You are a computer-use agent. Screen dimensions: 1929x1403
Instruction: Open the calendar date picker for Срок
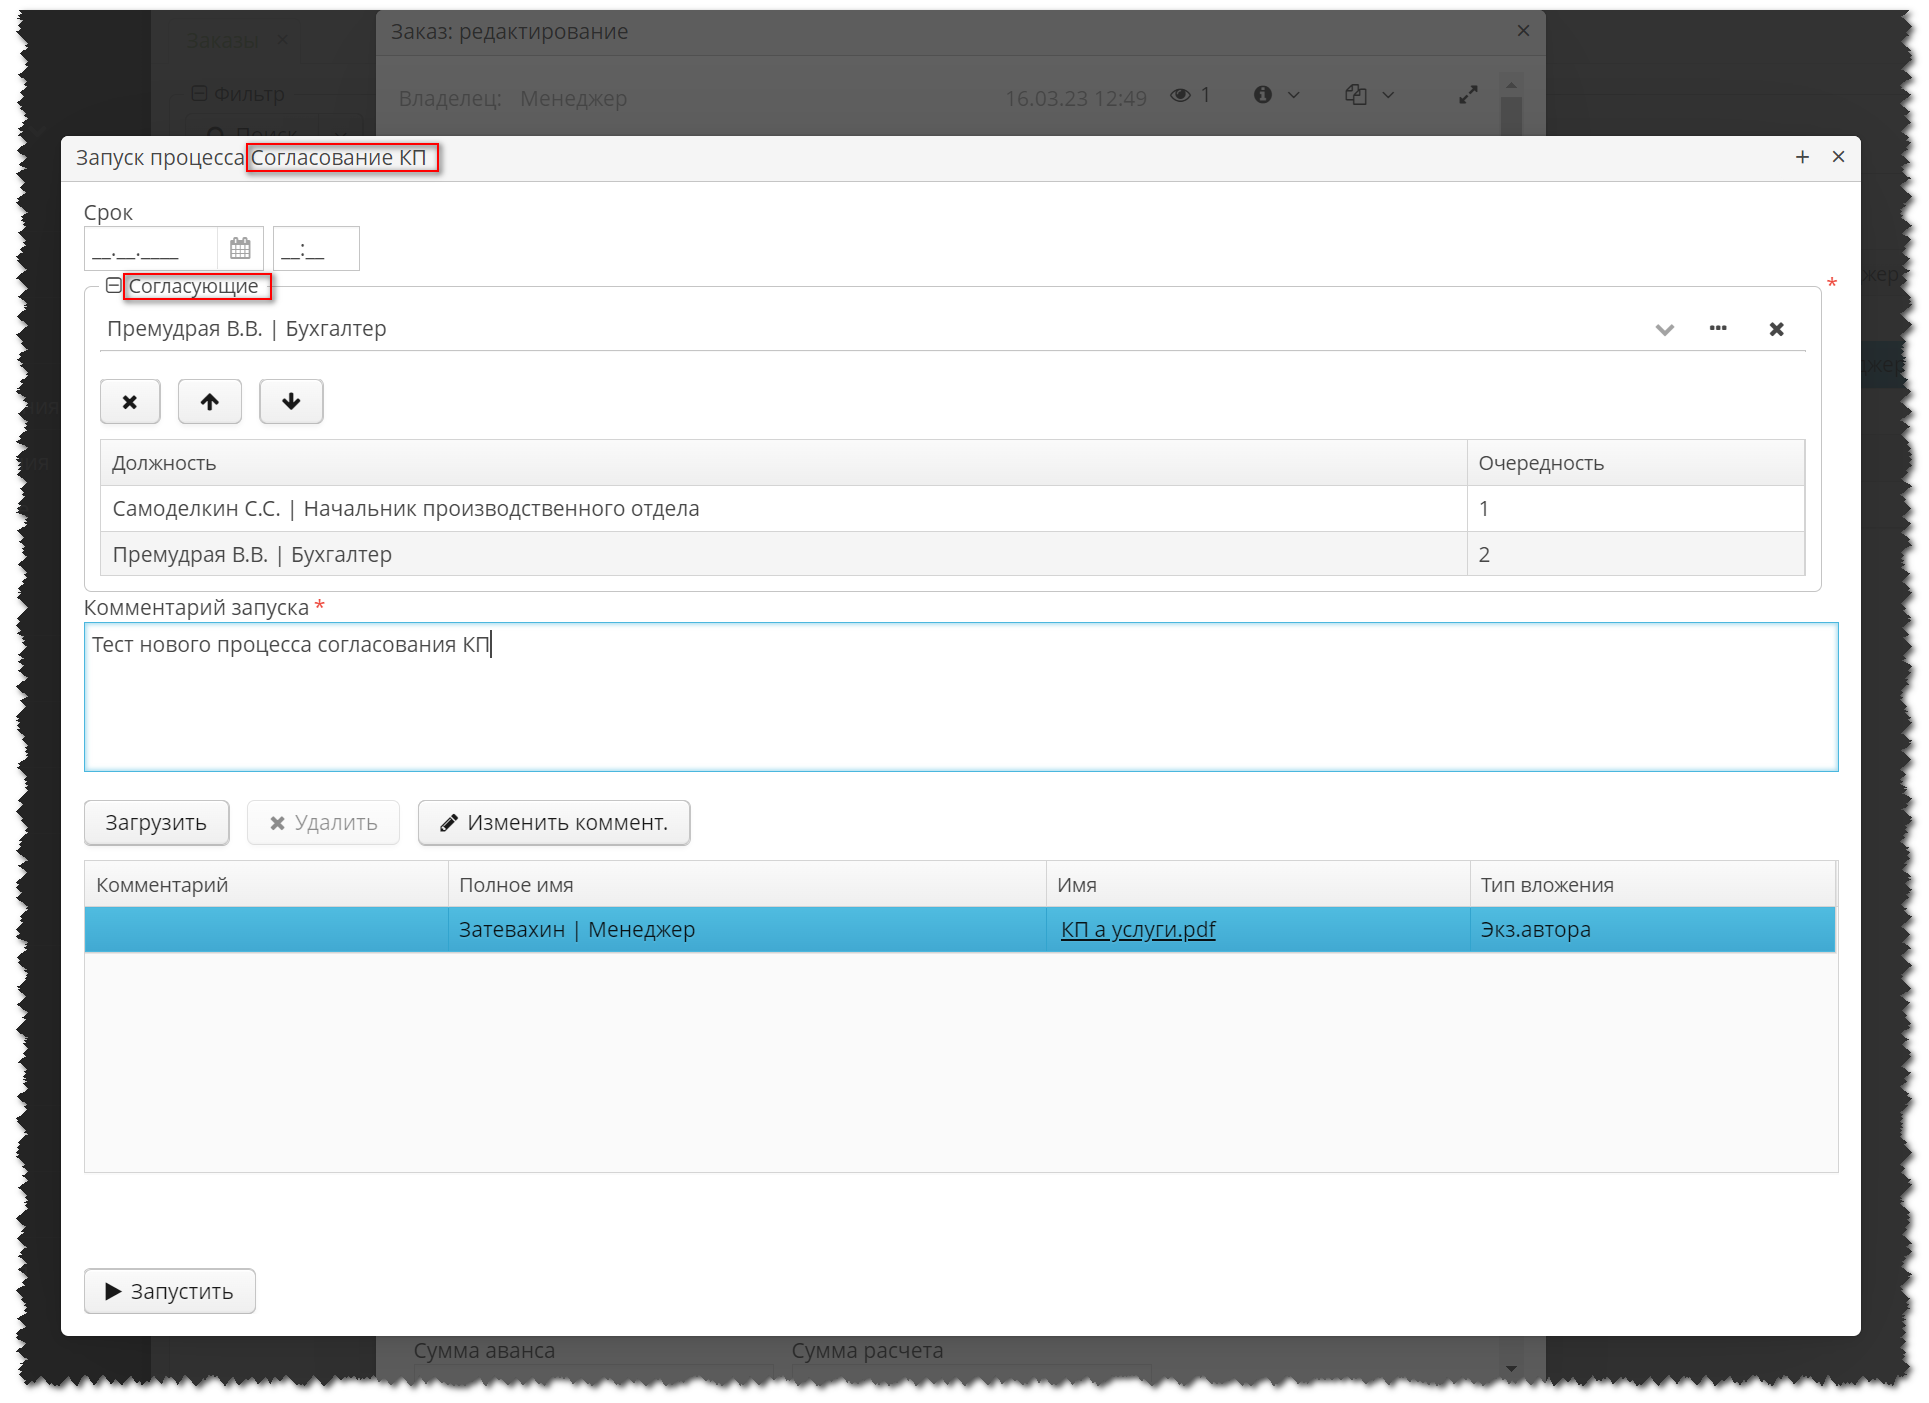click(x=239, y=247)
